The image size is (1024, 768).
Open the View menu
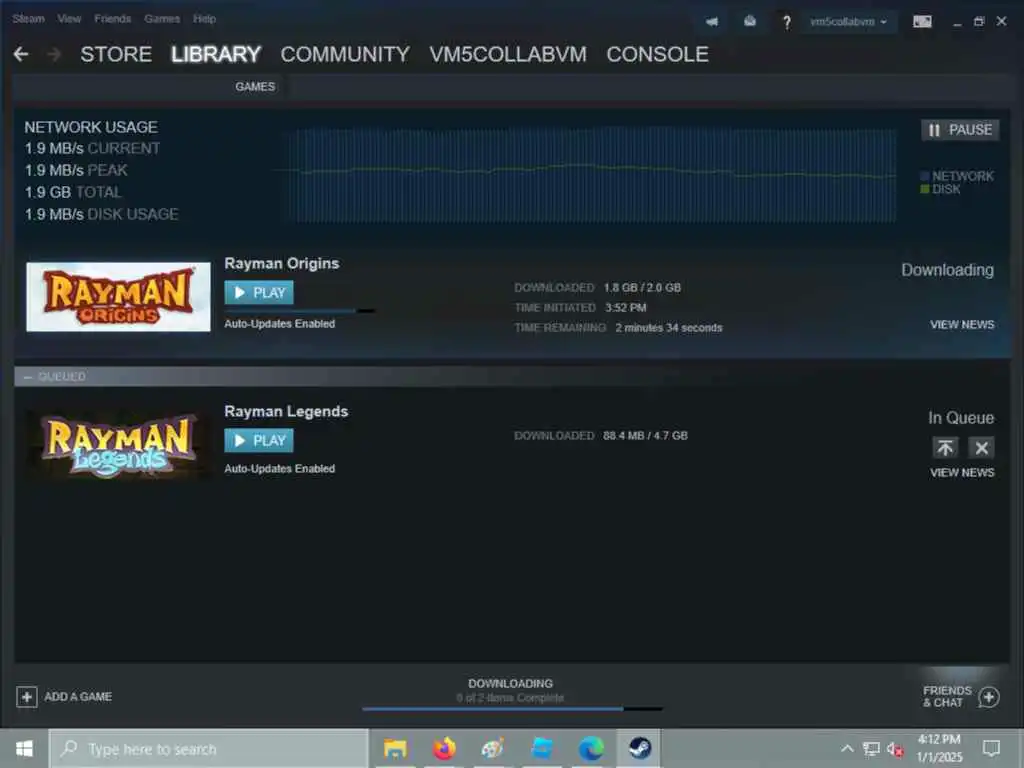pyautogui.click(x=69, y=19)
